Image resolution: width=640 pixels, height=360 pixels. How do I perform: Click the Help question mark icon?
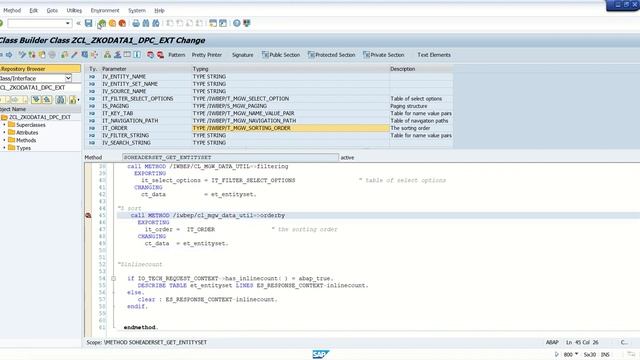237,23
